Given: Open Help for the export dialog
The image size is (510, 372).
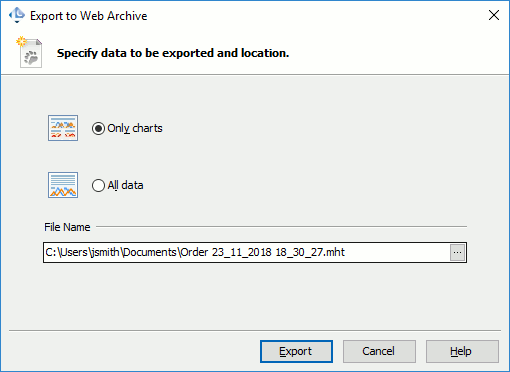Looking at the screenshot, I should click(462, 351).
